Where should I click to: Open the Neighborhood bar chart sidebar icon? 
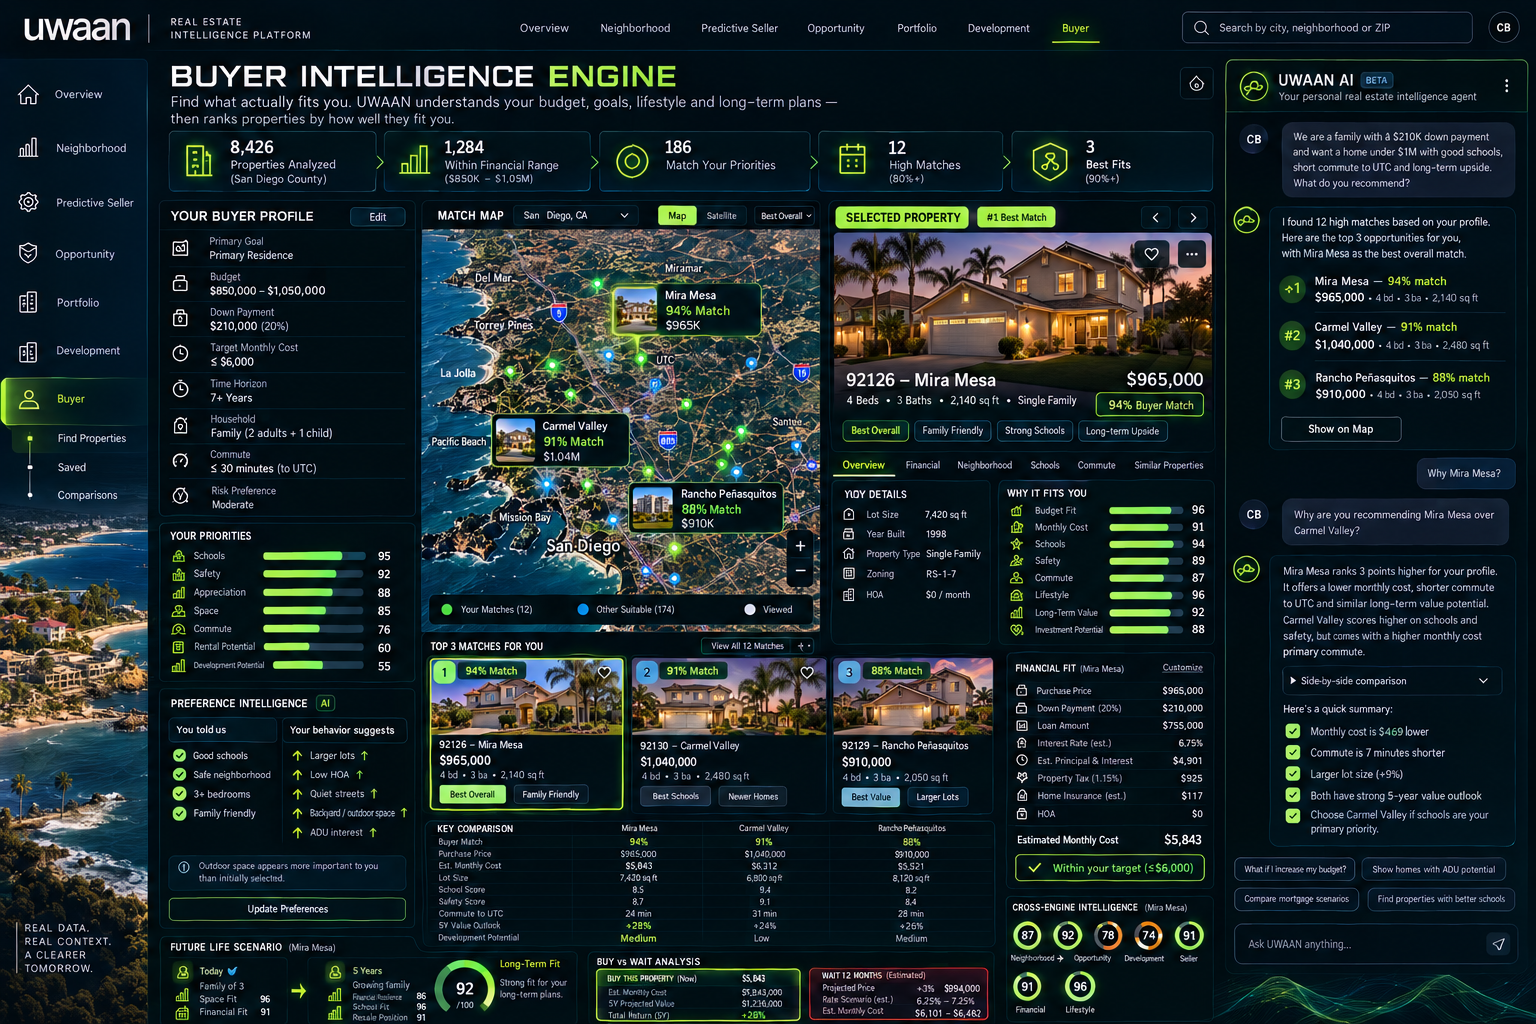[x=28, y=148]
